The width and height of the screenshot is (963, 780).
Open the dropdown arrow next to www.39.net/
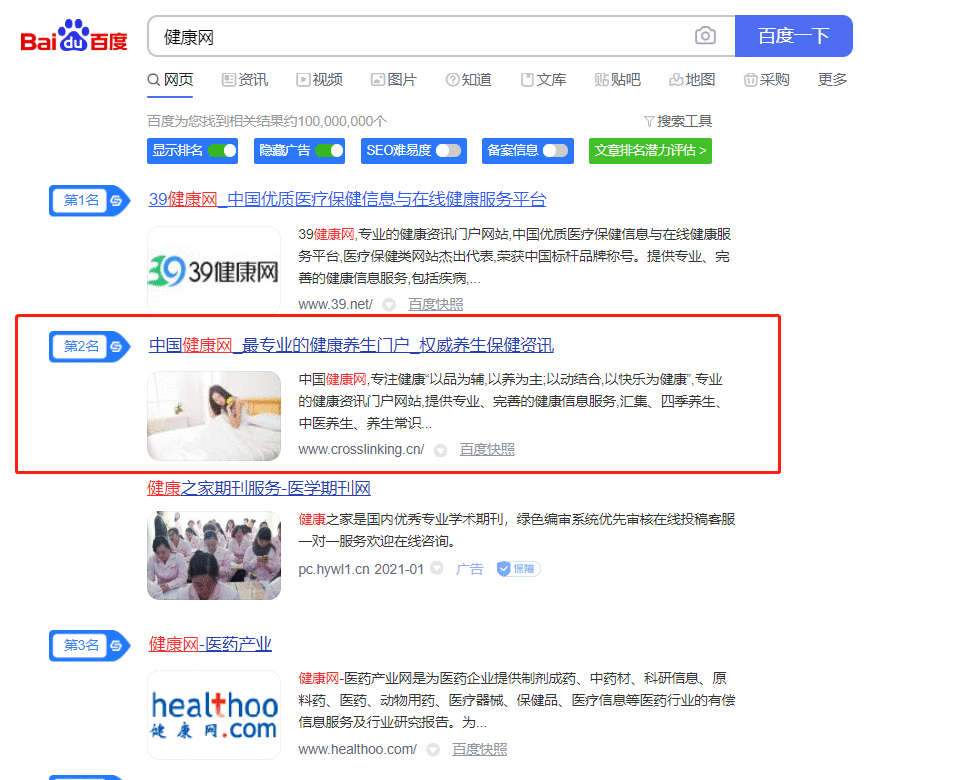coord(389,305)
